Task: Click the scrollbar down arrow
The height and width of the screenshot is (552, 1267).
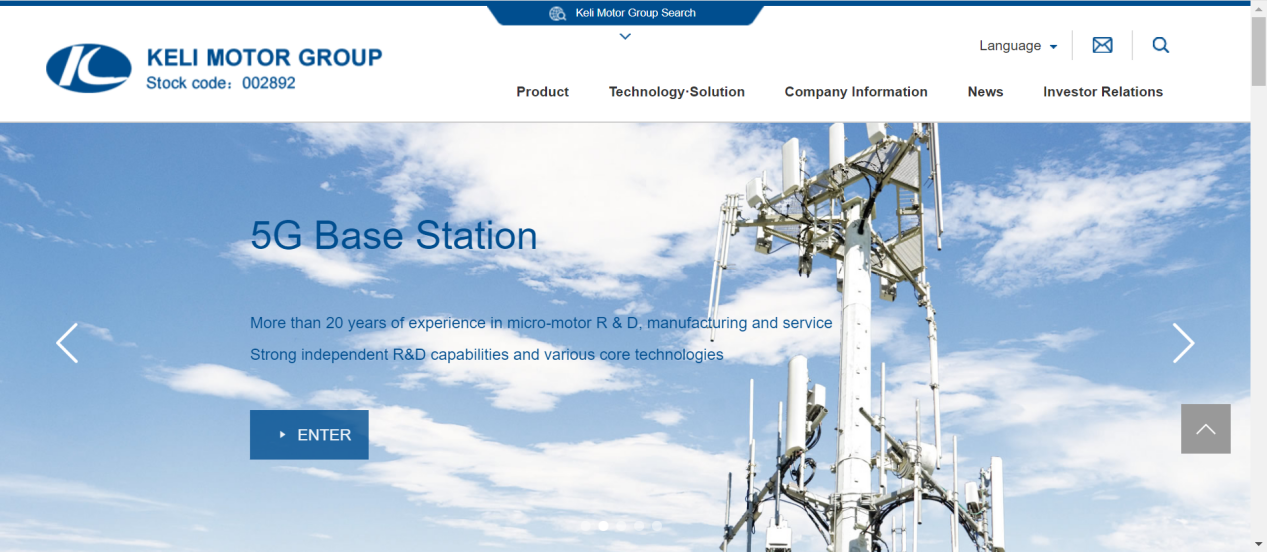Action: [x=1258, y=544]
